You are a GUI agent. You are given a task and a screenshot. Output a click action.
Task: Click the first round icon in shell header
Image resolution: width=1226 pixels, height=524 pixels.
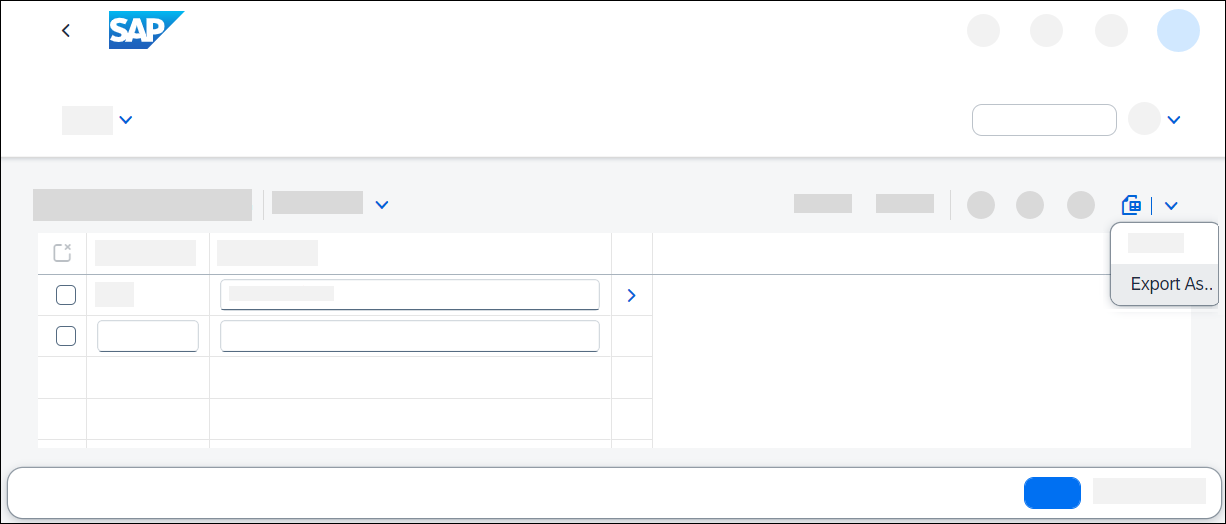pos(984,31)
